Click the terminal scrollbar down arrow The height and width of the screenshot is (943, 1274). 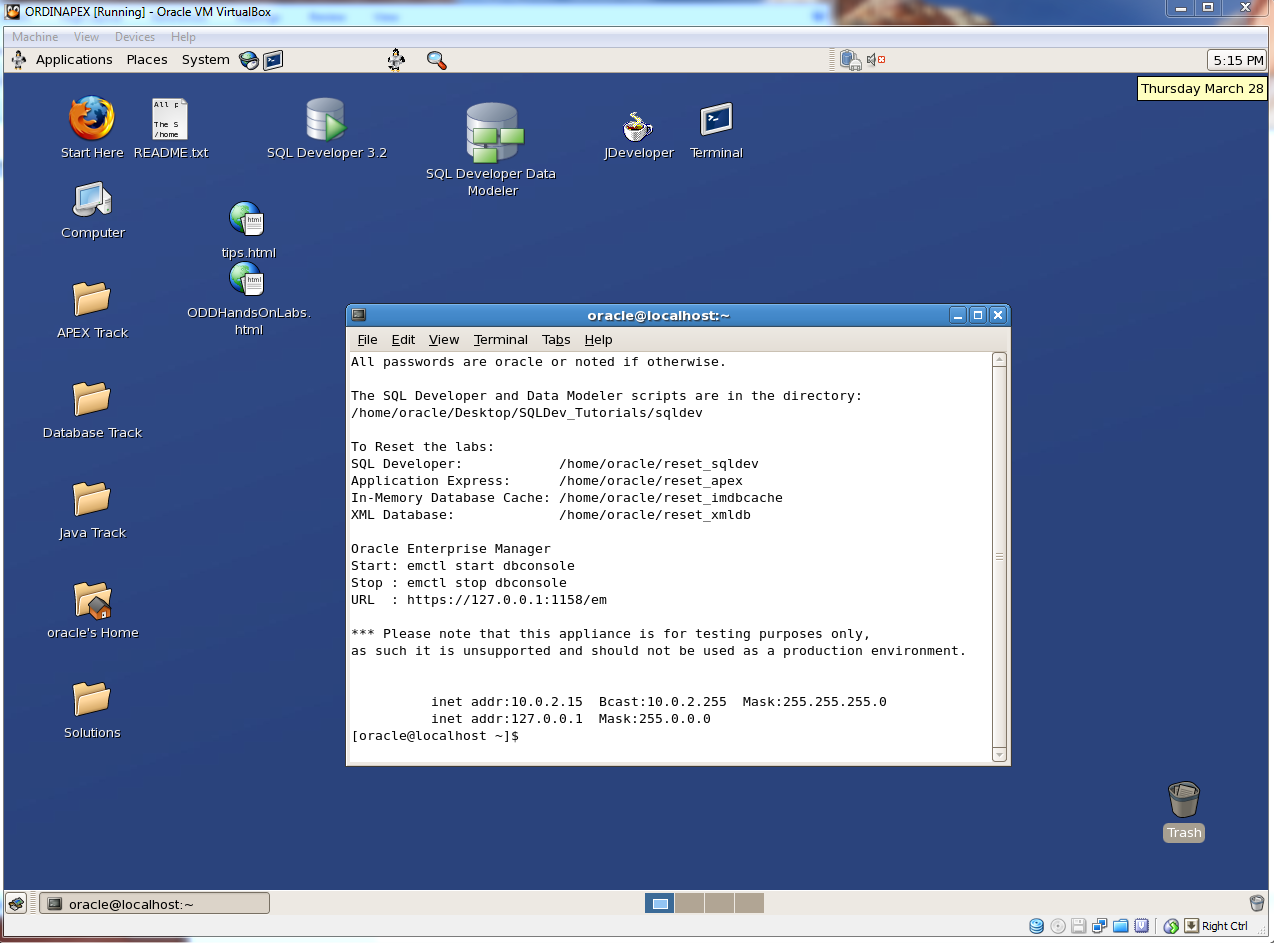click(x=999, y=755)
